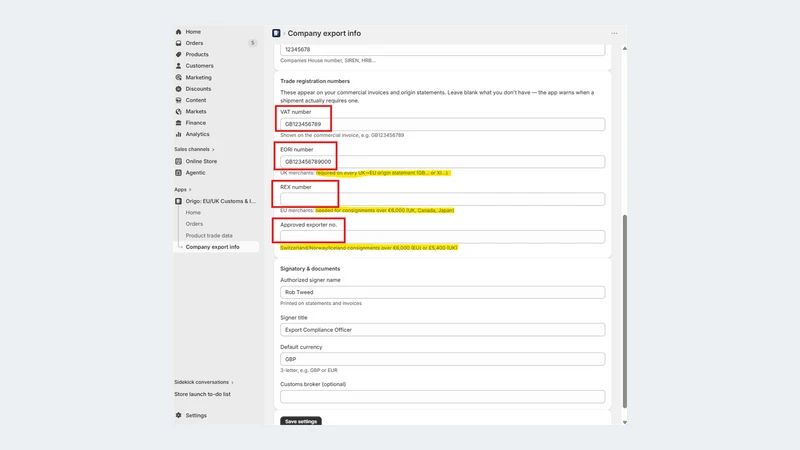Screen dimensions: 800x450
Task: Click the VAT number input field
Action: click(442, 124)
